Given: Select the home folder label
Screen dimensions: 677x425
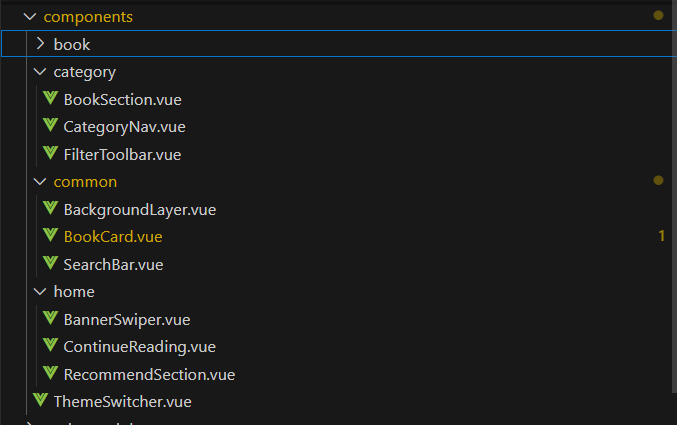Looking at the screenshot, I should point(74,292).
